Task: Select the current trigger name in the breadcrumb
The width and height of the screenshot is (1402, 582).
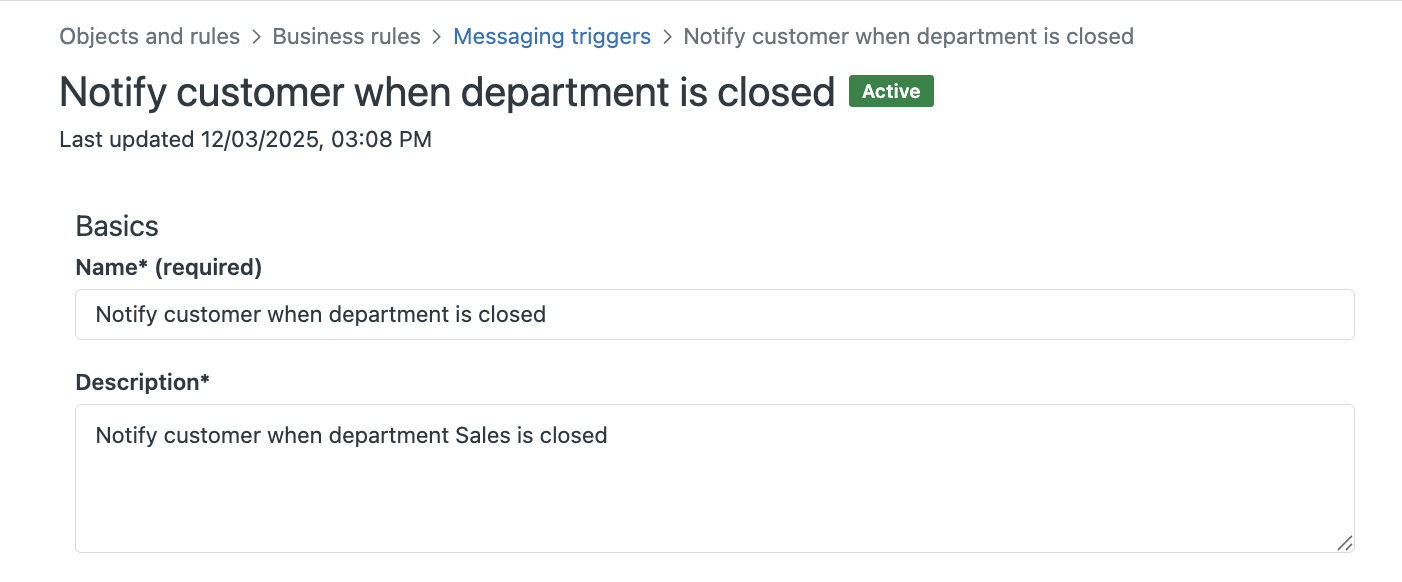Action: click(908, 36)
